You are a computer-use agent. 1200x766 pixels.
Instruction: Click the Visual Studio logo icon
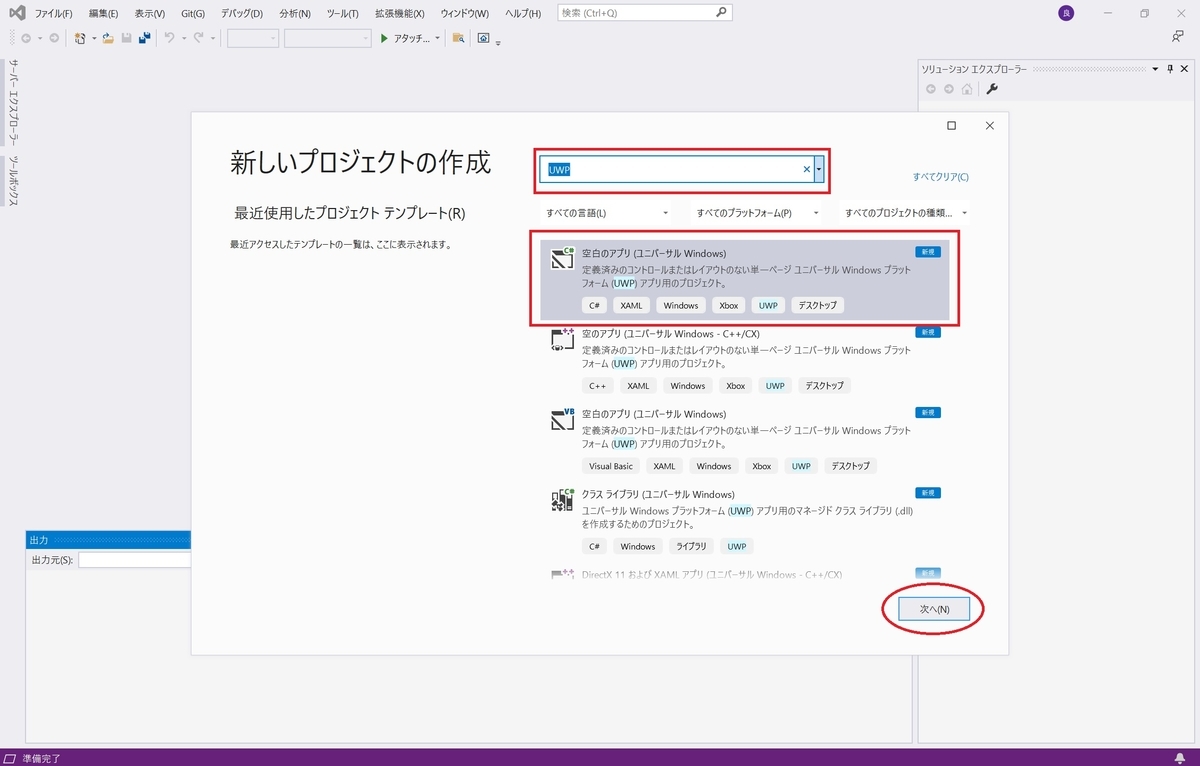click(x=17, y=13)
